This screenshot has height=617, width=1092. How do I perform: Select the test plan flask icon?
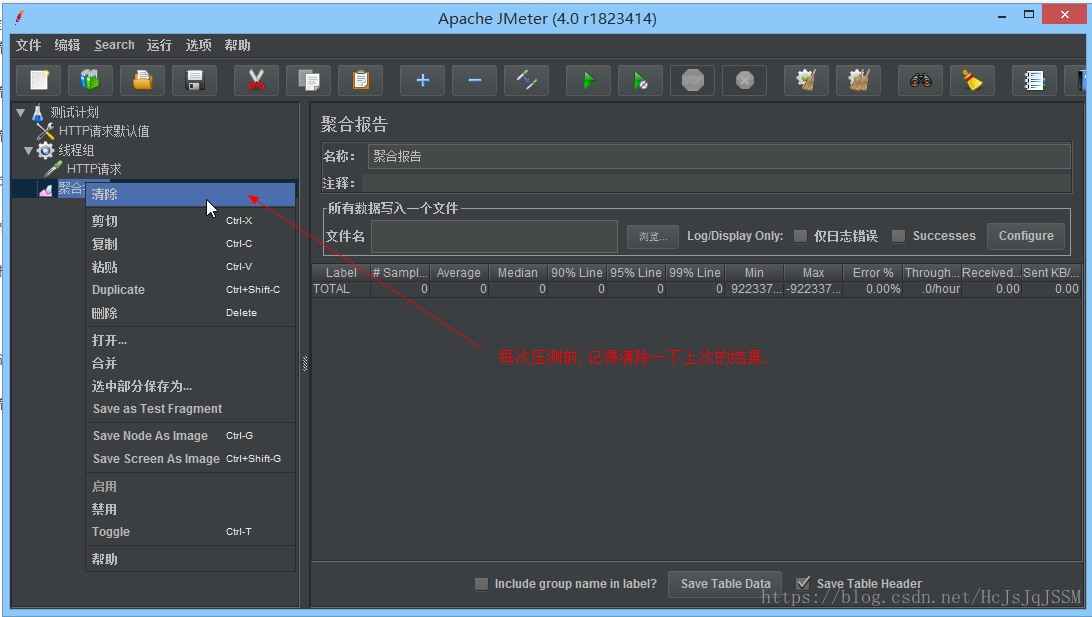coord(38,112)
